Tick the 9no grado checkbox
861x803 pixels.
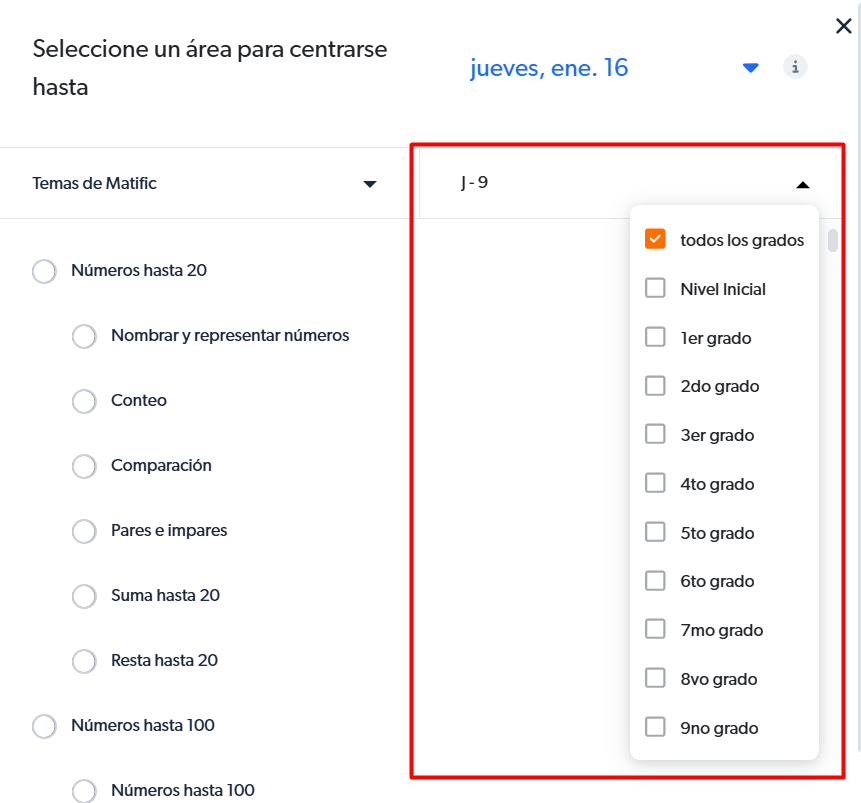click(655, 727)
